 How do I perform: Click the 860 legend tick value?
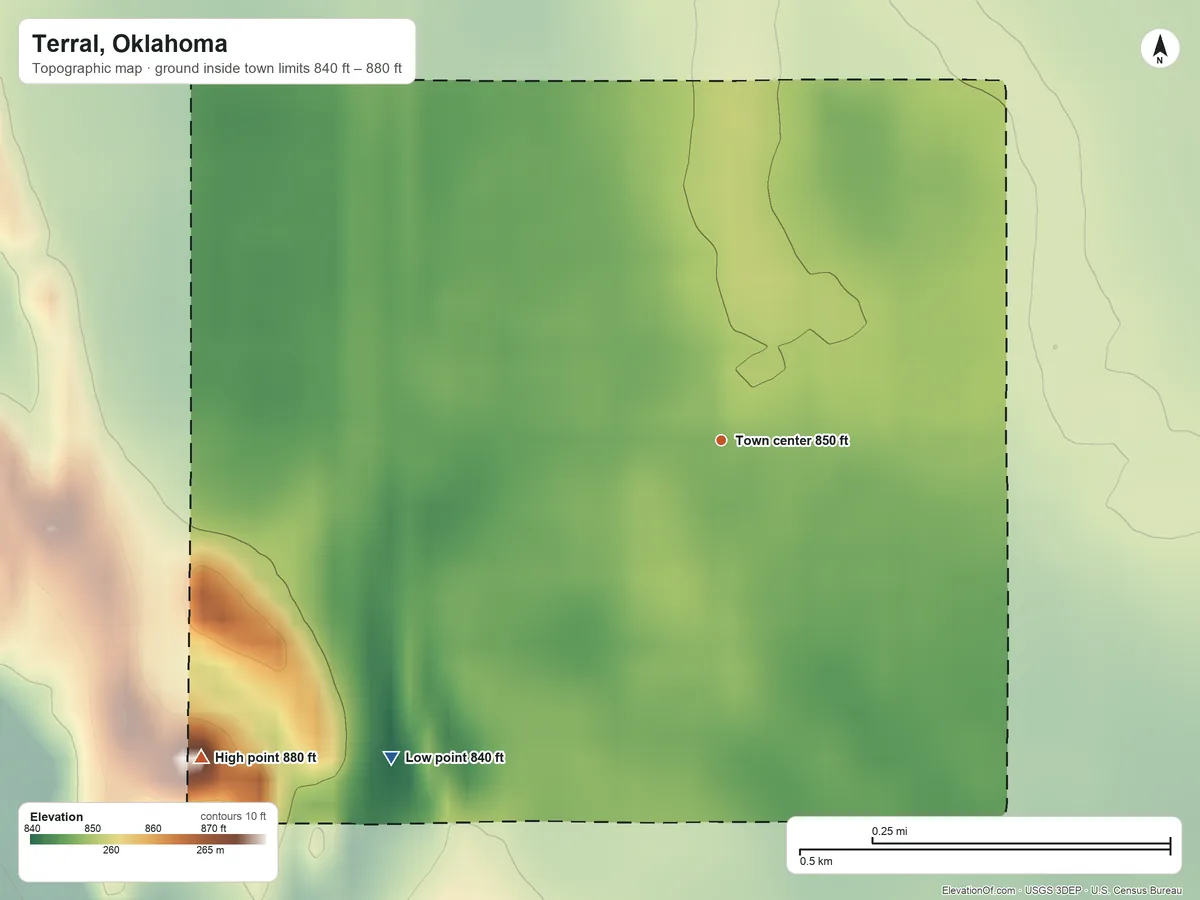tap(153, 828)
